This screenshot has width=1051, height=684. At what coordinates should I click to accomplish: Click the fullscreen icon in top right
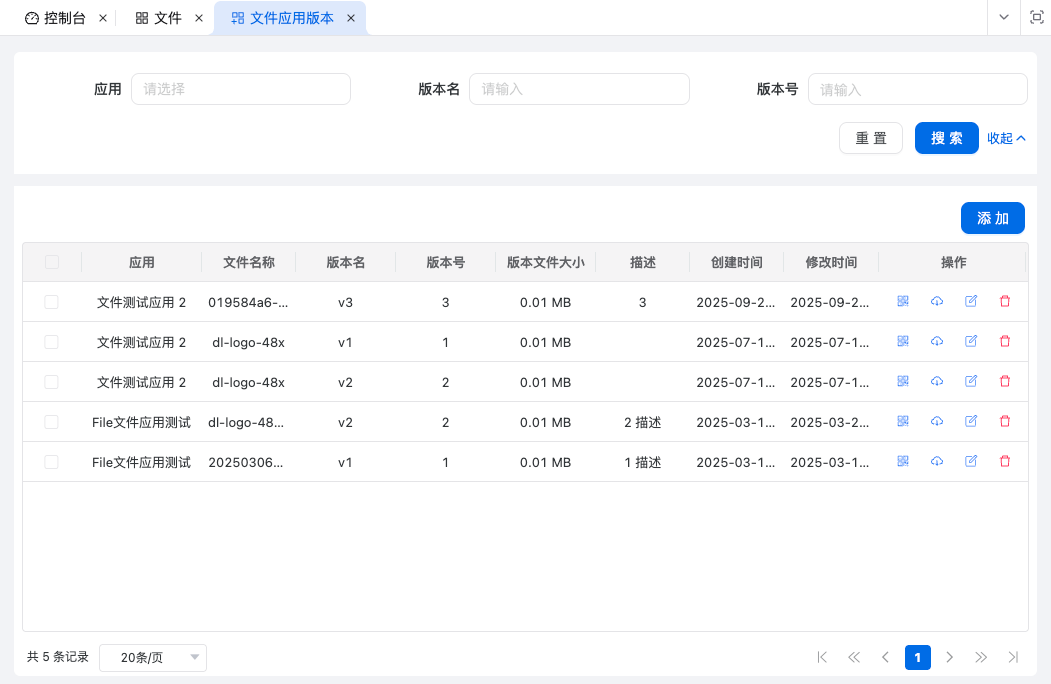1037,17
